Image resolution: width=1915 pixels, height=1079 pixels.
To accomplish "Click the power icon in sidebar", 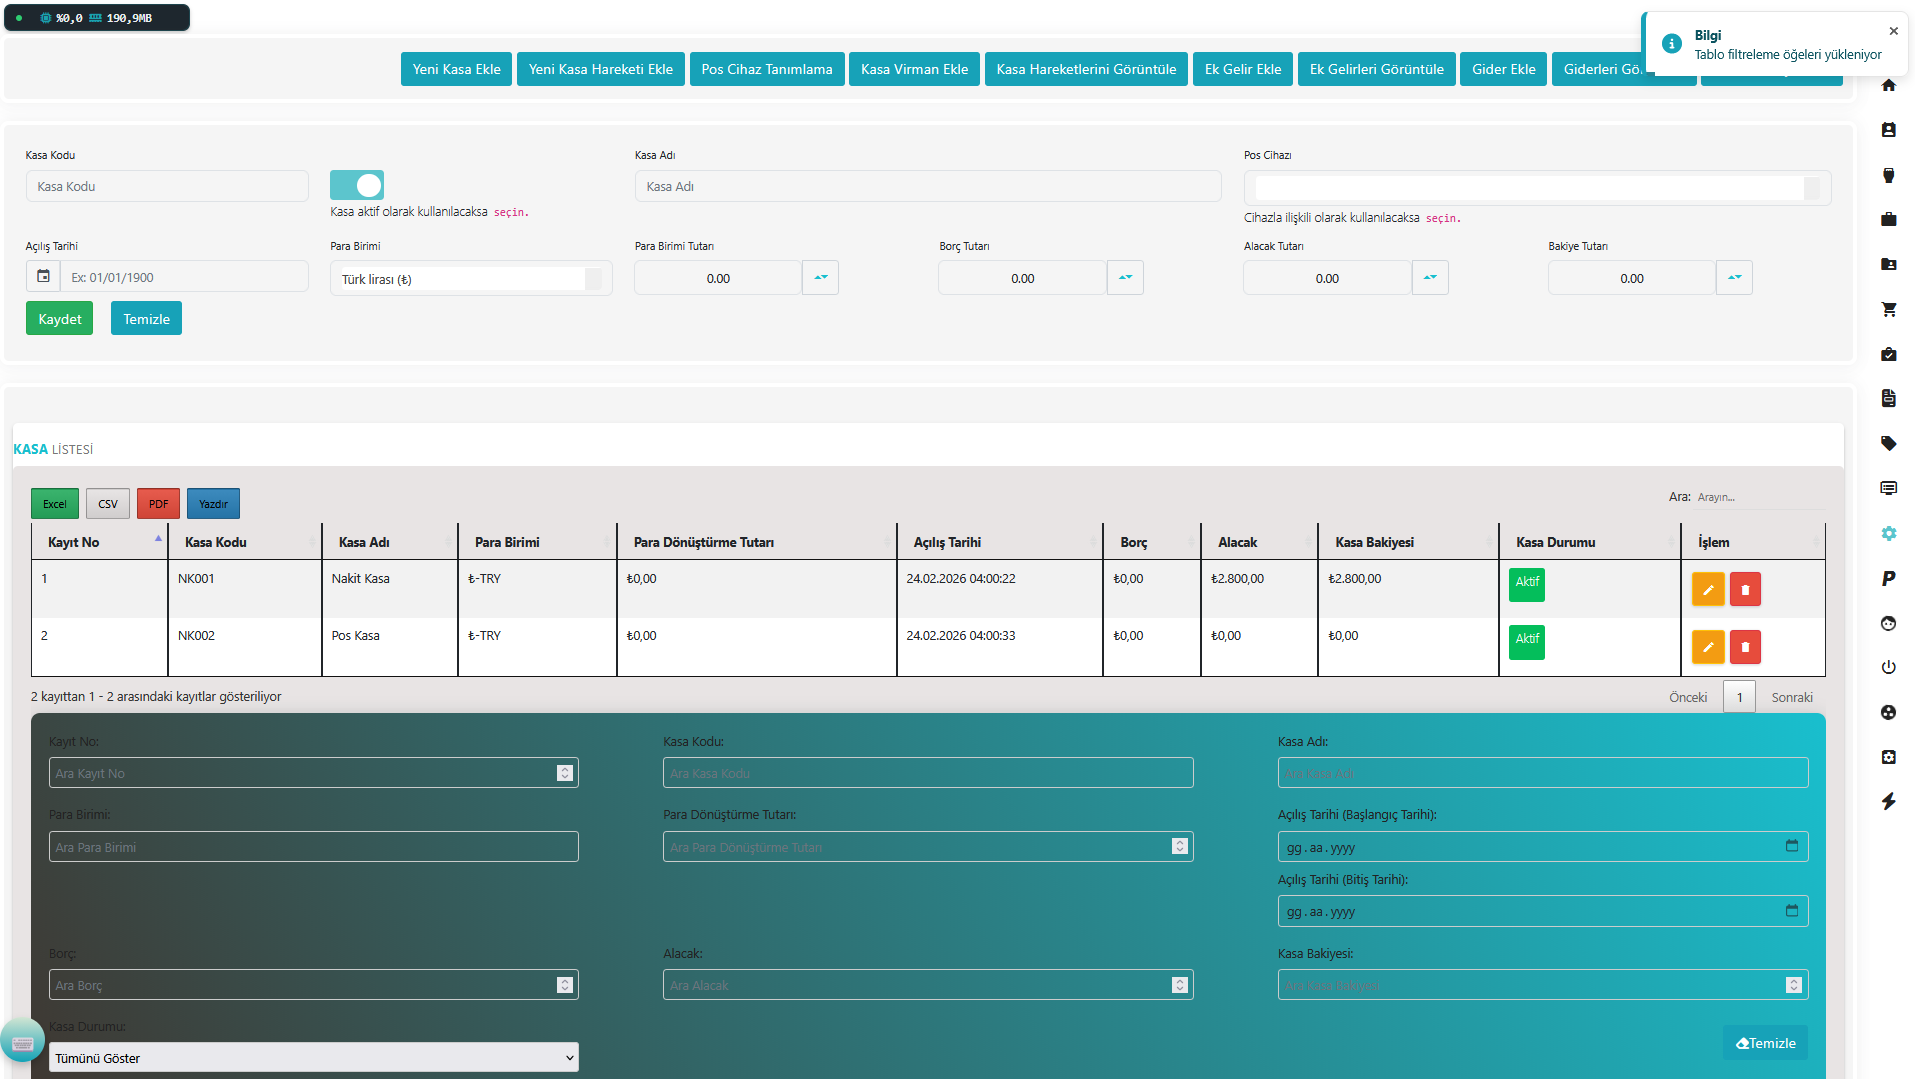I will point(1888,667).
